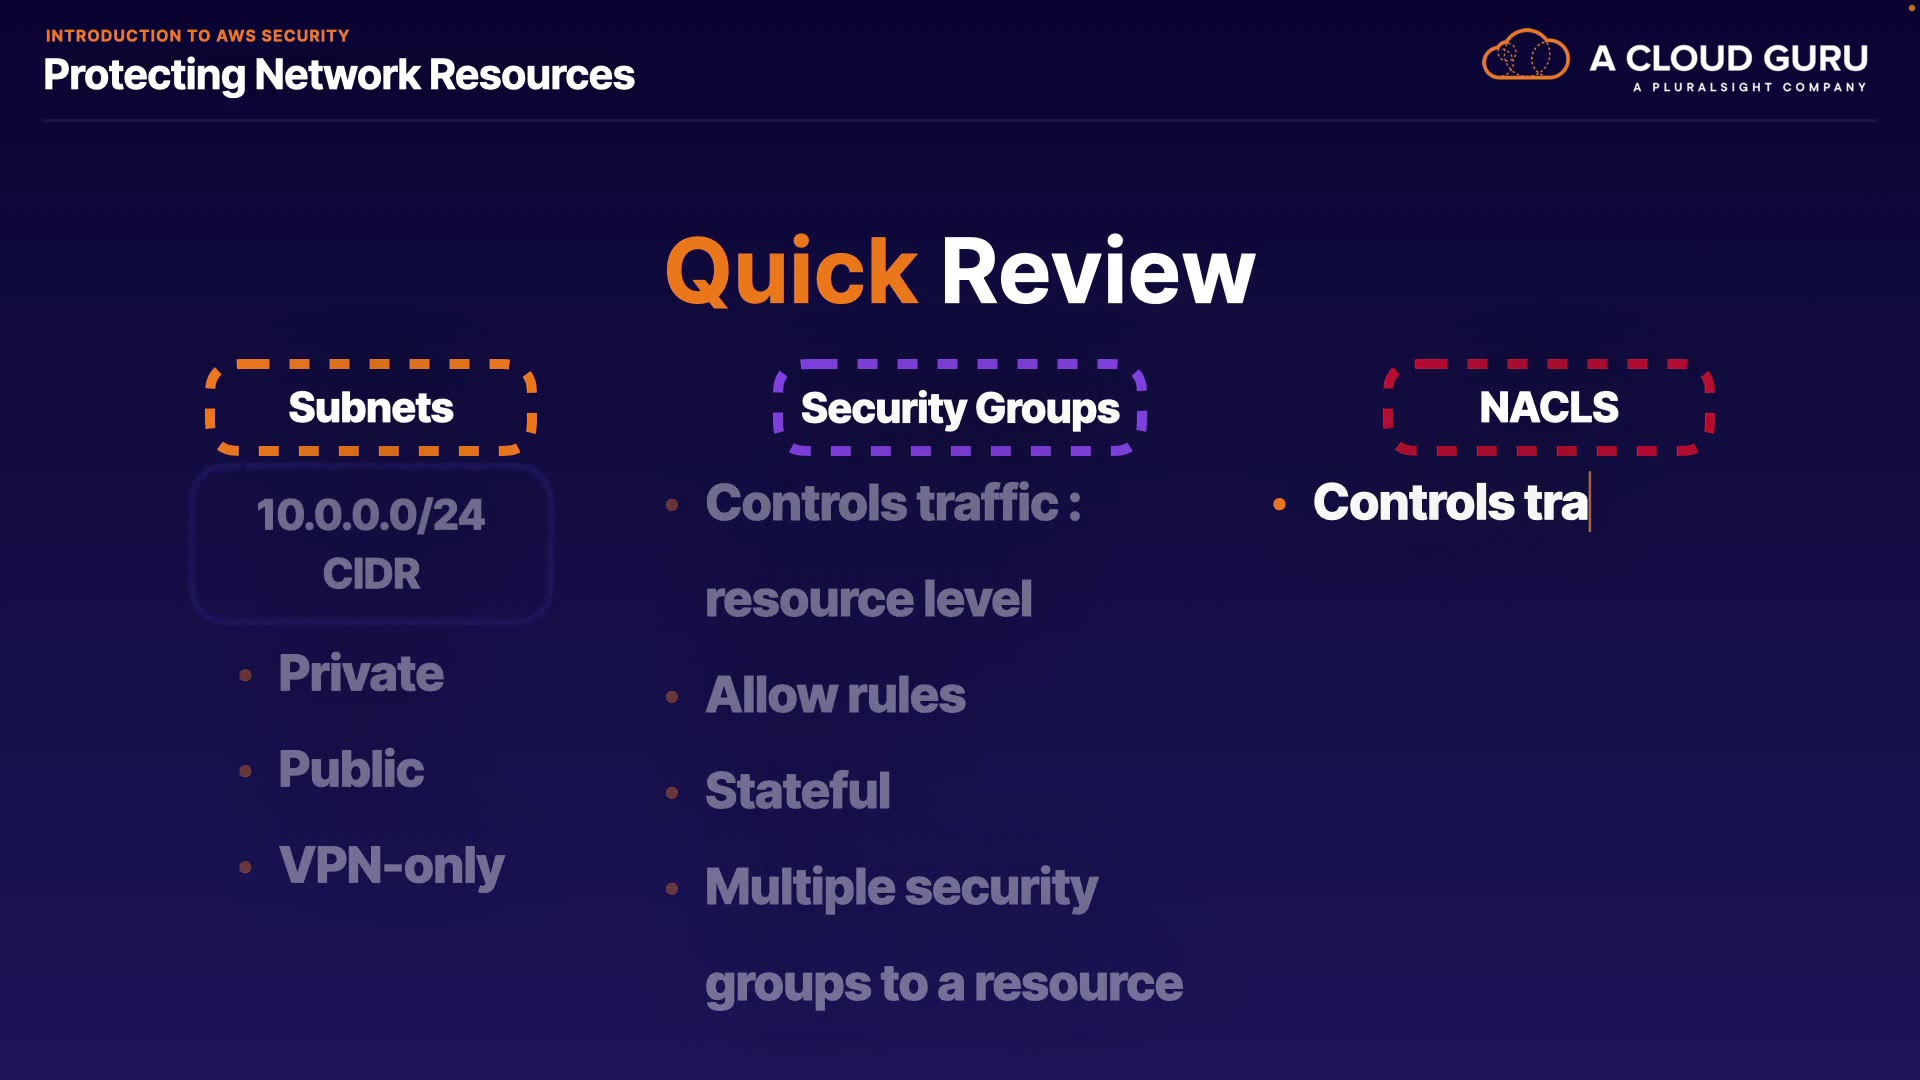Click the A Cloud Guru cloud logo
Viewport: 1920px width, 1080px height.
pos(1525,55)
